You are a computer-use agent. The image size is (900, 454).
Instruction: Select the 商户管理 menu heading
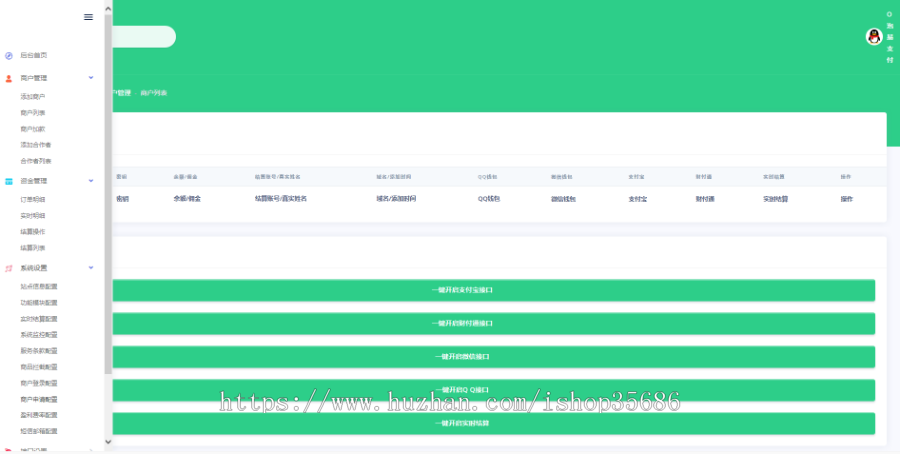pyautogui.click(x=34, y=78)
